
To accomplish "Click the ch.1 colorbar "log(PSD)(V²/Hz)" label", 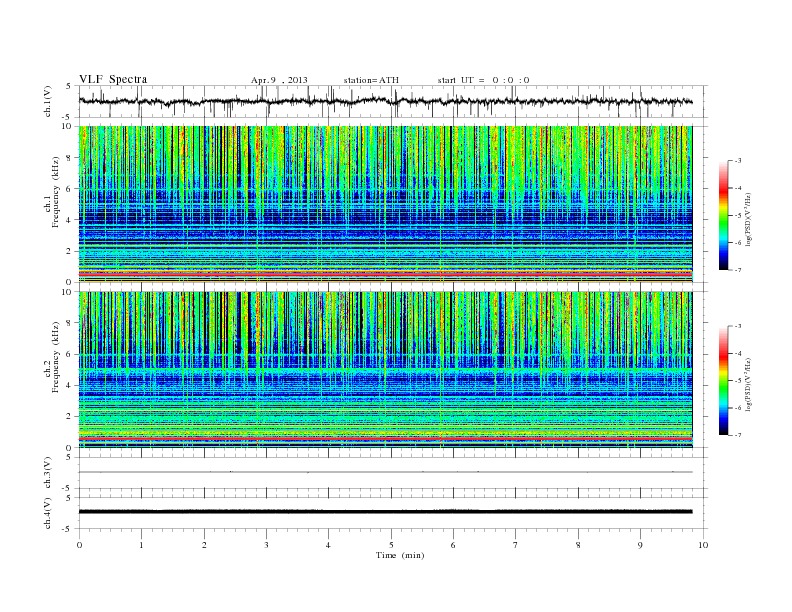I will point(748,218).
